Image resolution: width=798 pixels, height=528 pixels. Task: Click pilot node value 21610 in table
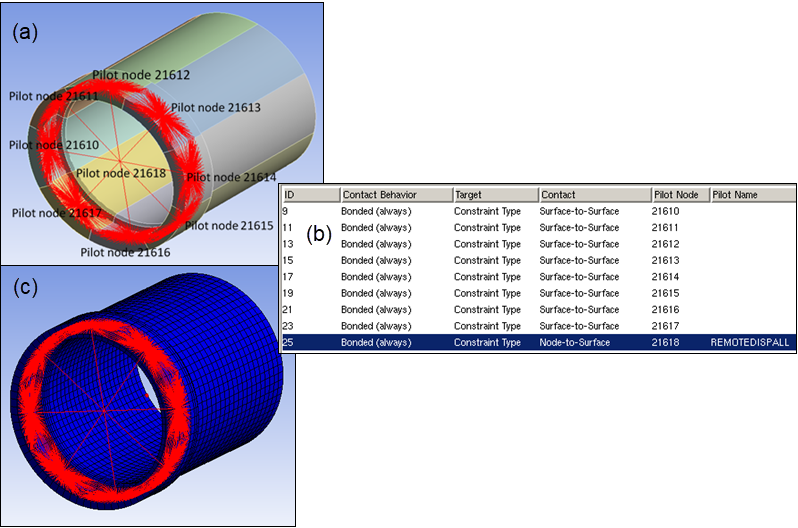(x=665, y=211)
